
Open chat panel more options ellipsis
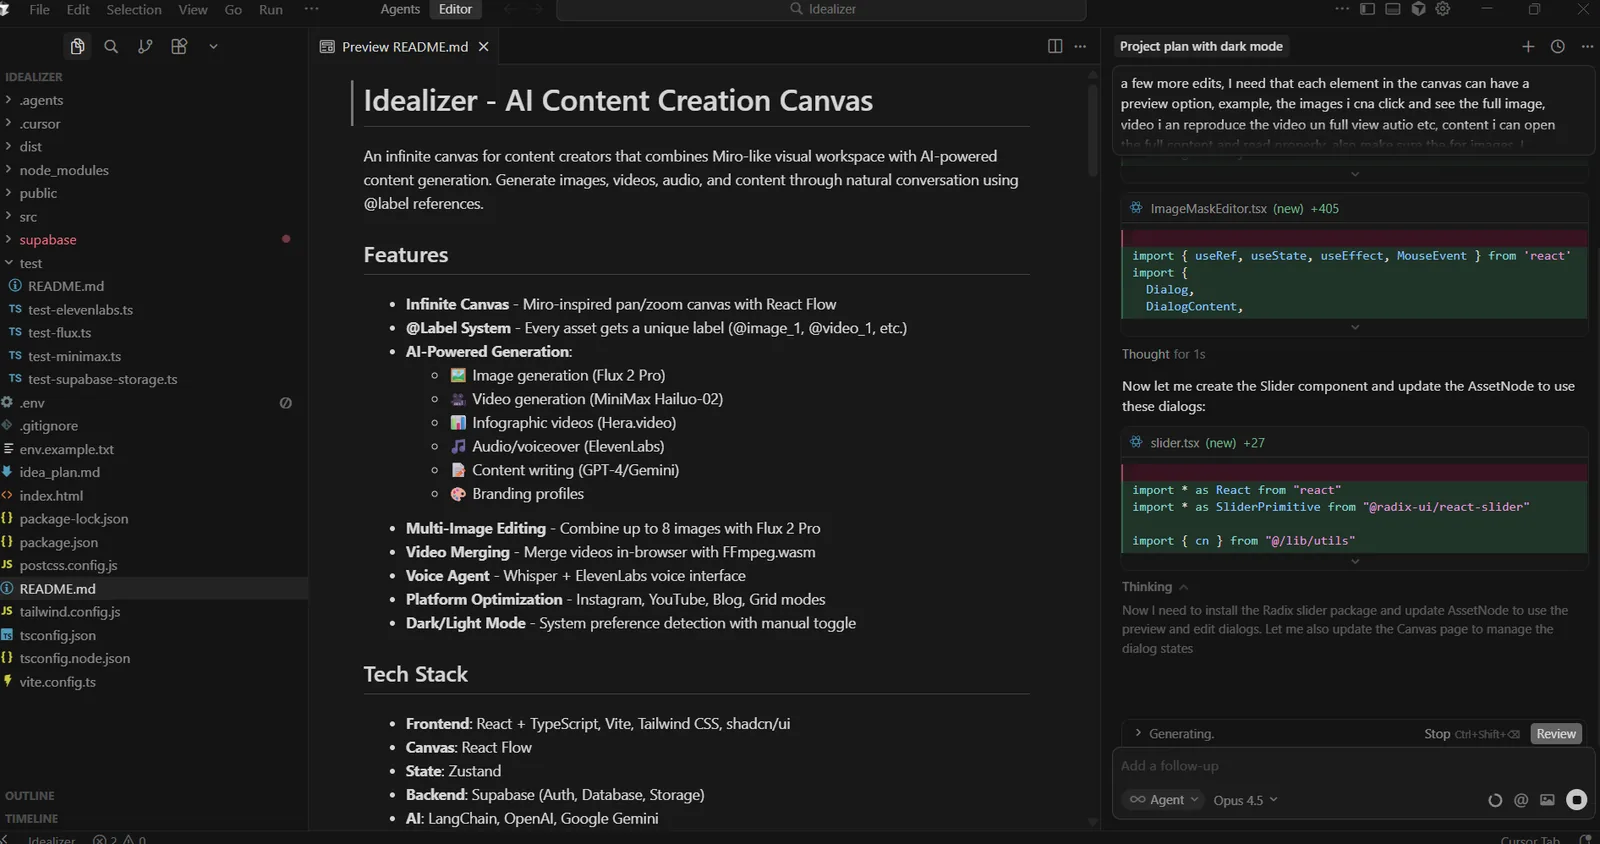pyautogui.click(x=1587, y=47)
